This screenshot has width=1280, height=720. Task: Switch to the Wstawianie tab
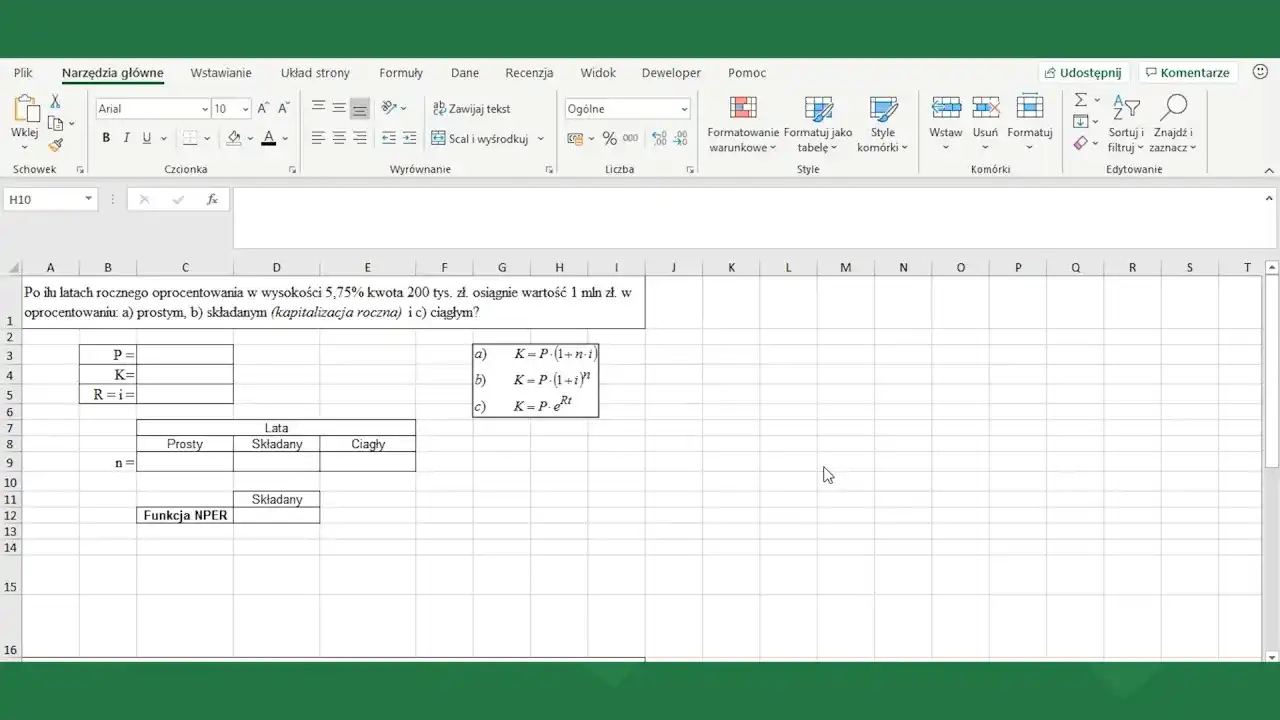[x=221, y=73]
